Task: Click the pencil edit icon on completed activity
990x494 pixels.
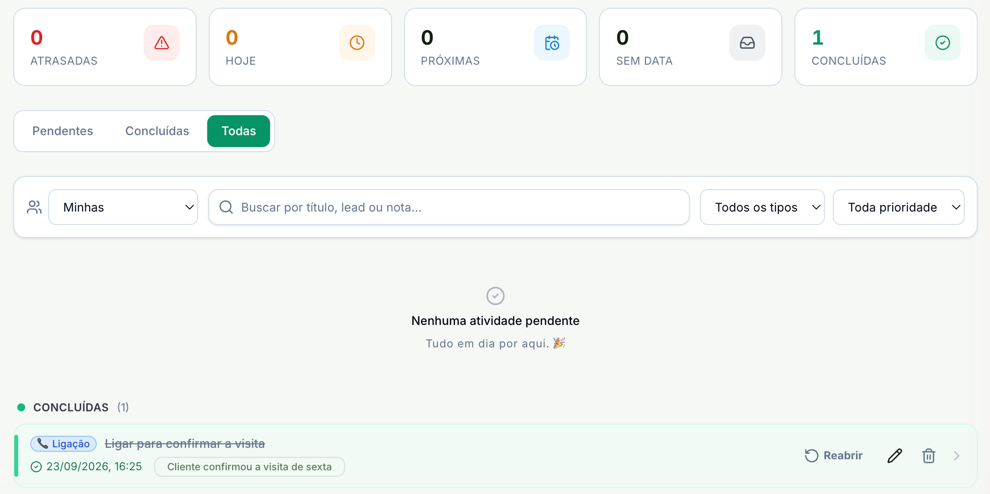Action: pyautogui.click(x=895, y=455)
